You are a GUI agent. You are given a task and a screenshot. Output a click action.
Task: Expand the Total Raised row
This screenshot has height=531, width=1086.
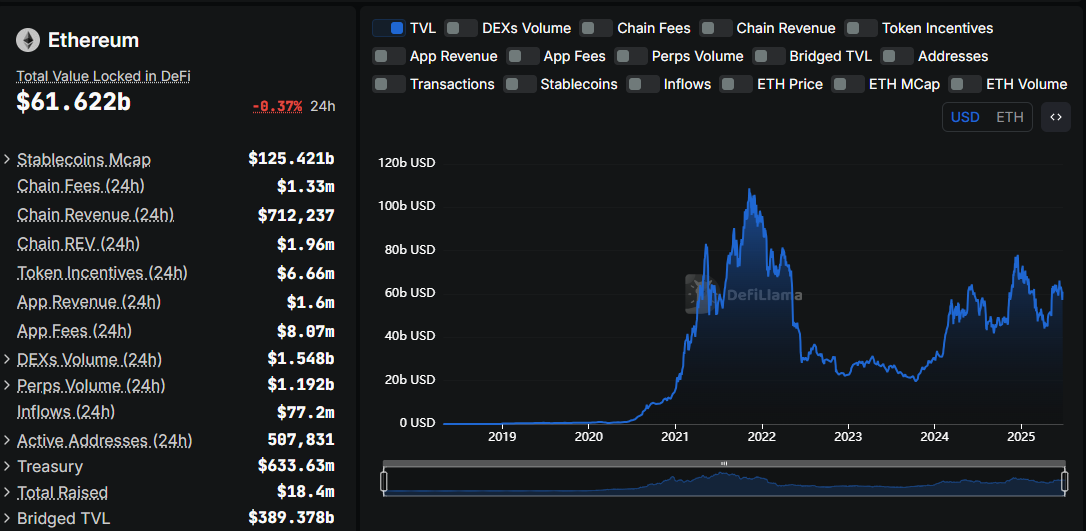(x=7, y=492)
